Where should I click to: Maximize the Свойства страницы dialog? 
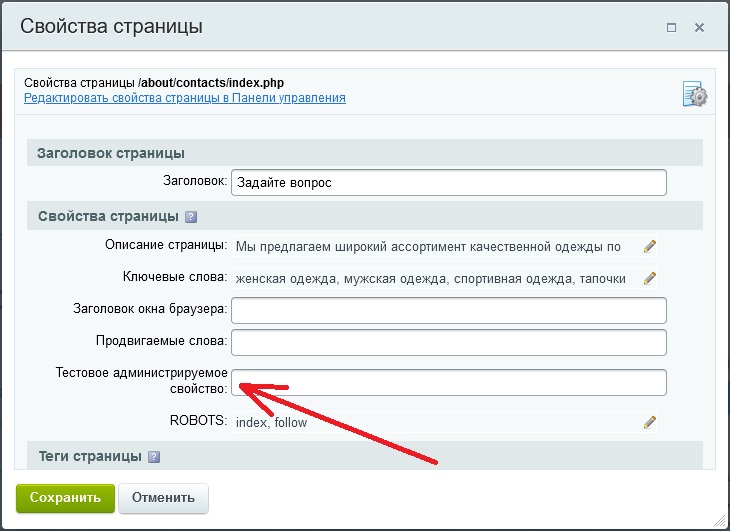(x=671, y=27)
